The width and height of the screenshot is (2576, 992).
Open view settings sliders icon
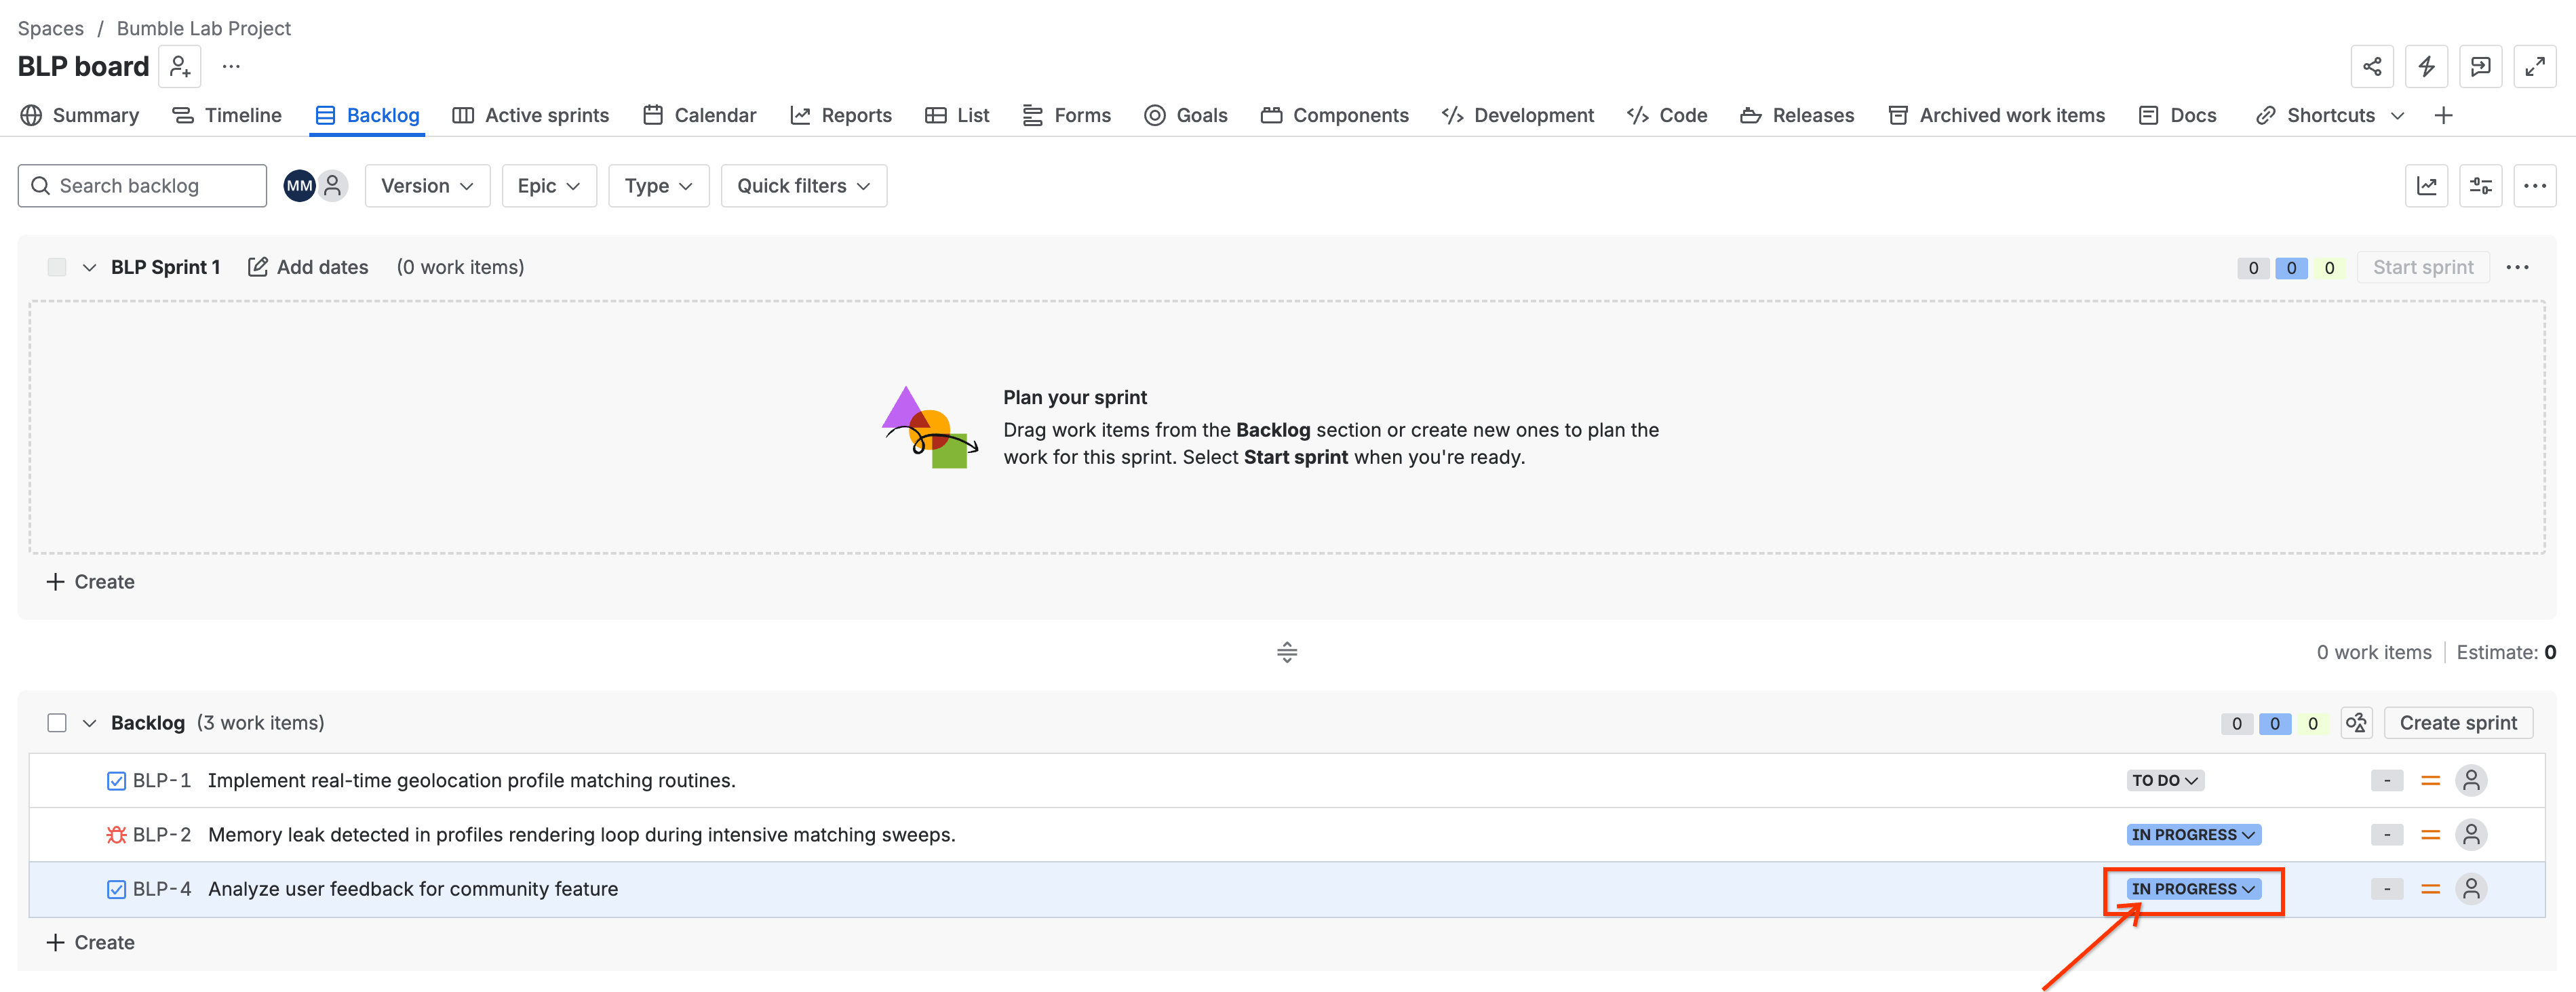click(2480, 186)
